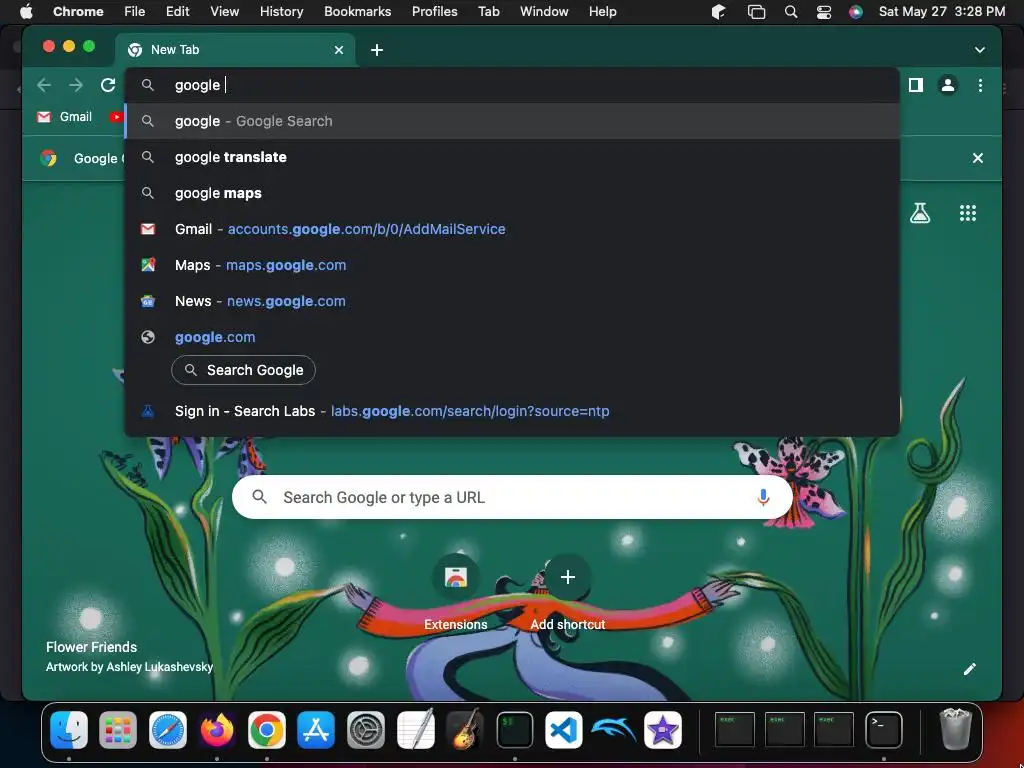Open the File menu
This screenshot has height=768, width=1024.
[x=135, y=12]
